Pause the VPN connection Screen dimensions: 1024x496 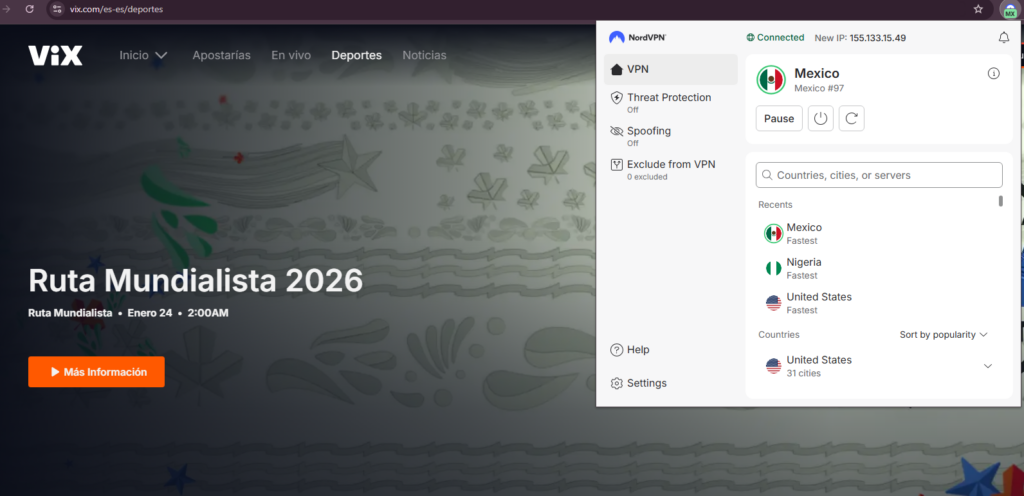coord(779,119)
